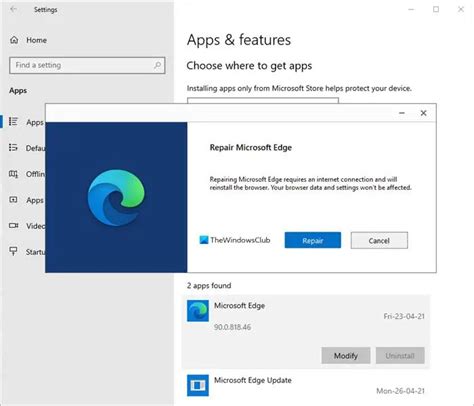Focus the Find a setting search box

coord(87,65)
